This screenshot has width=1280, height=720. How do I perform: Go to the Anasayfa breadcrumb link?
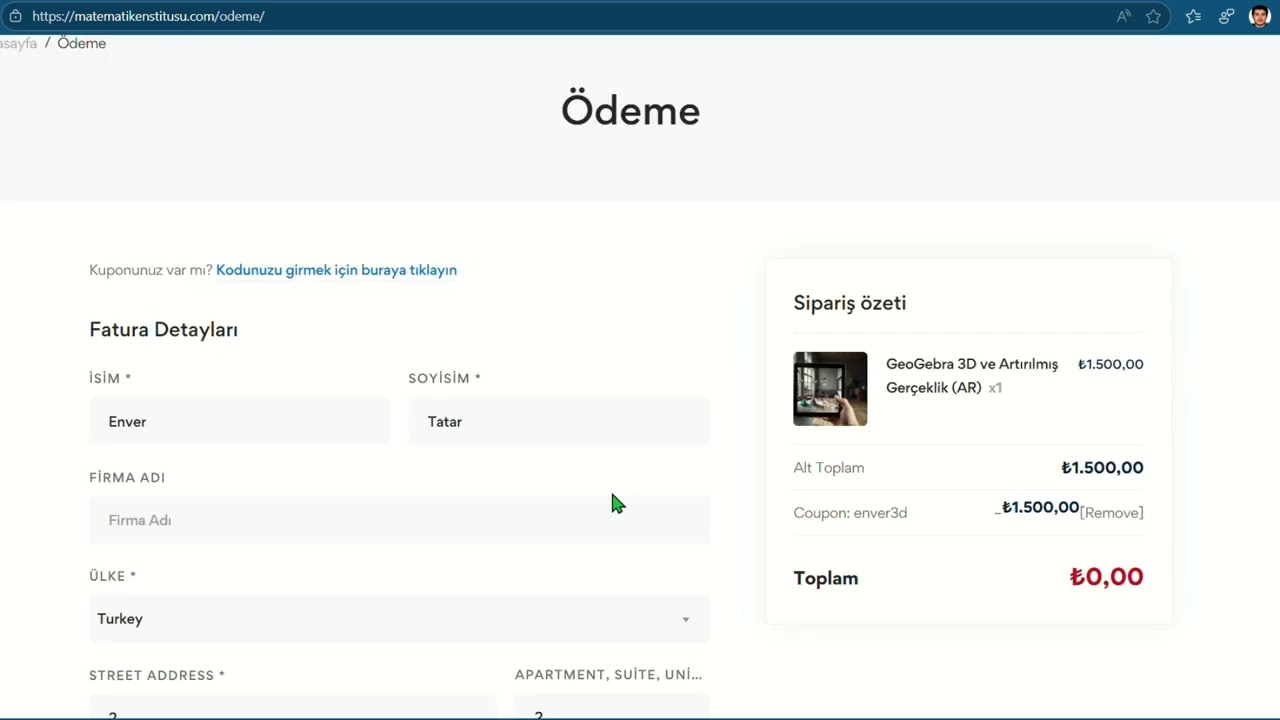(18, 43)
